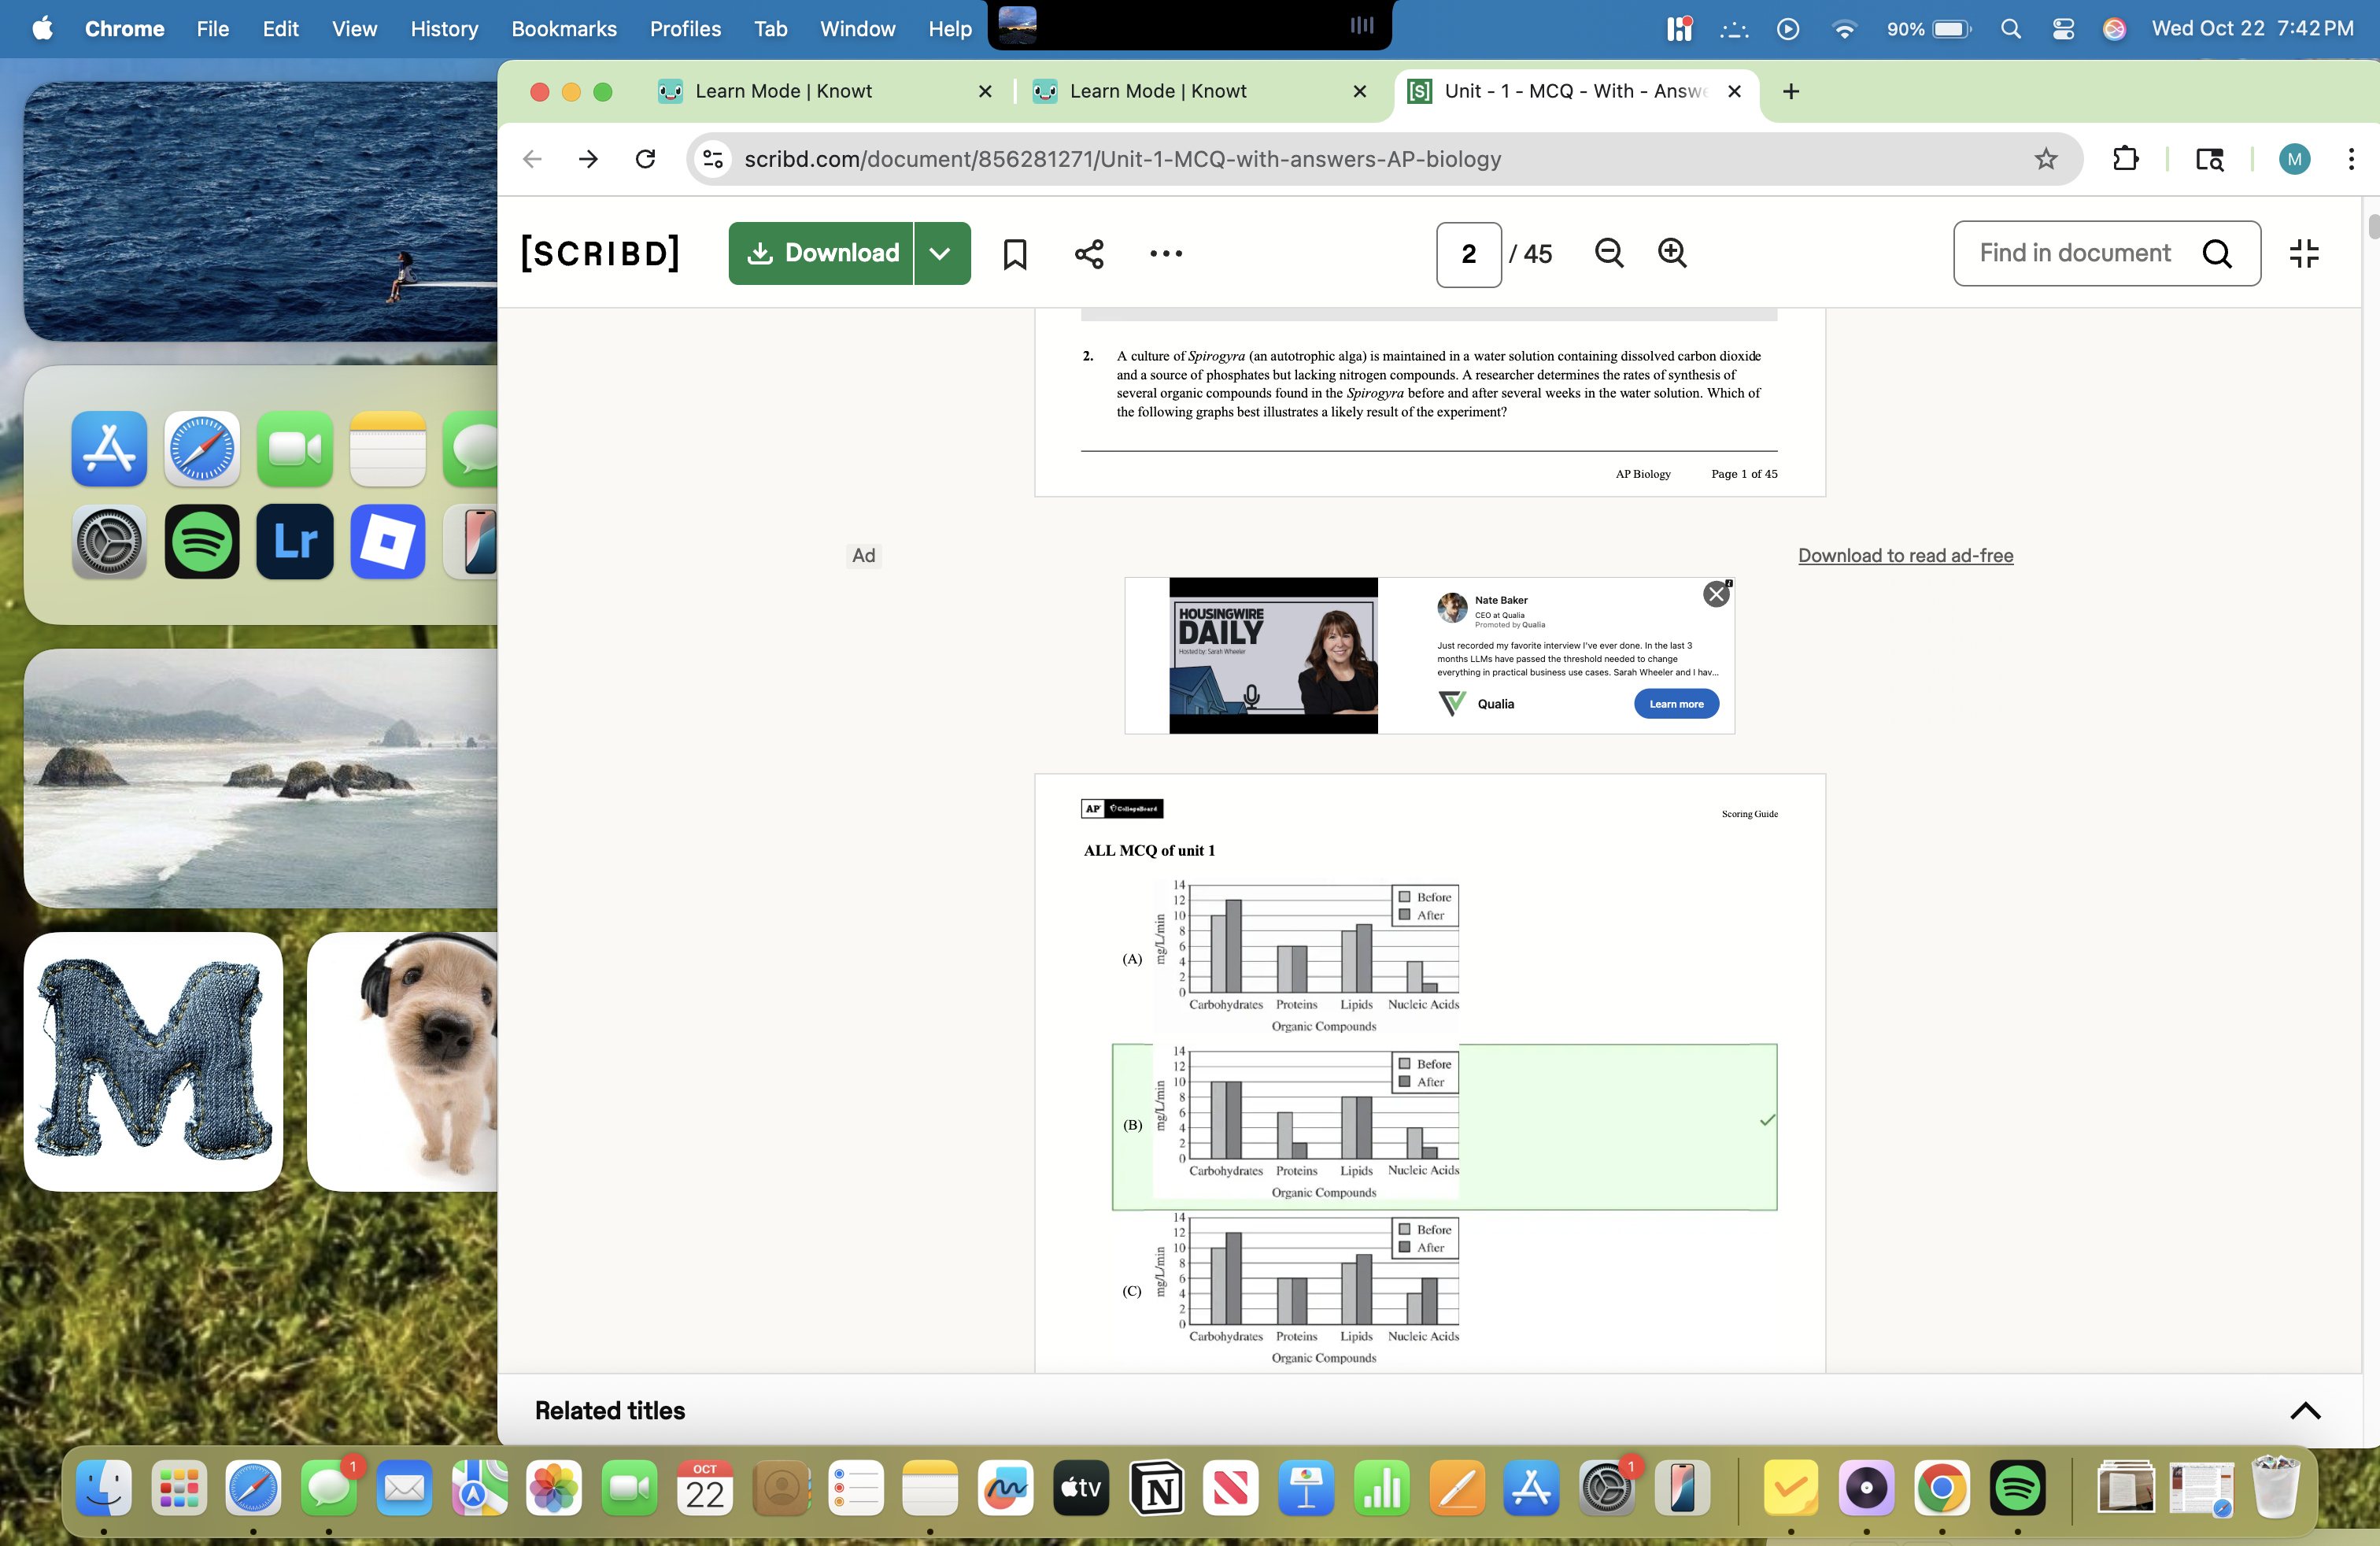The image size is (2380, 1546).
Task: Switch to the first Learn Mode Knowt tab
Action: tap(783, 91)
